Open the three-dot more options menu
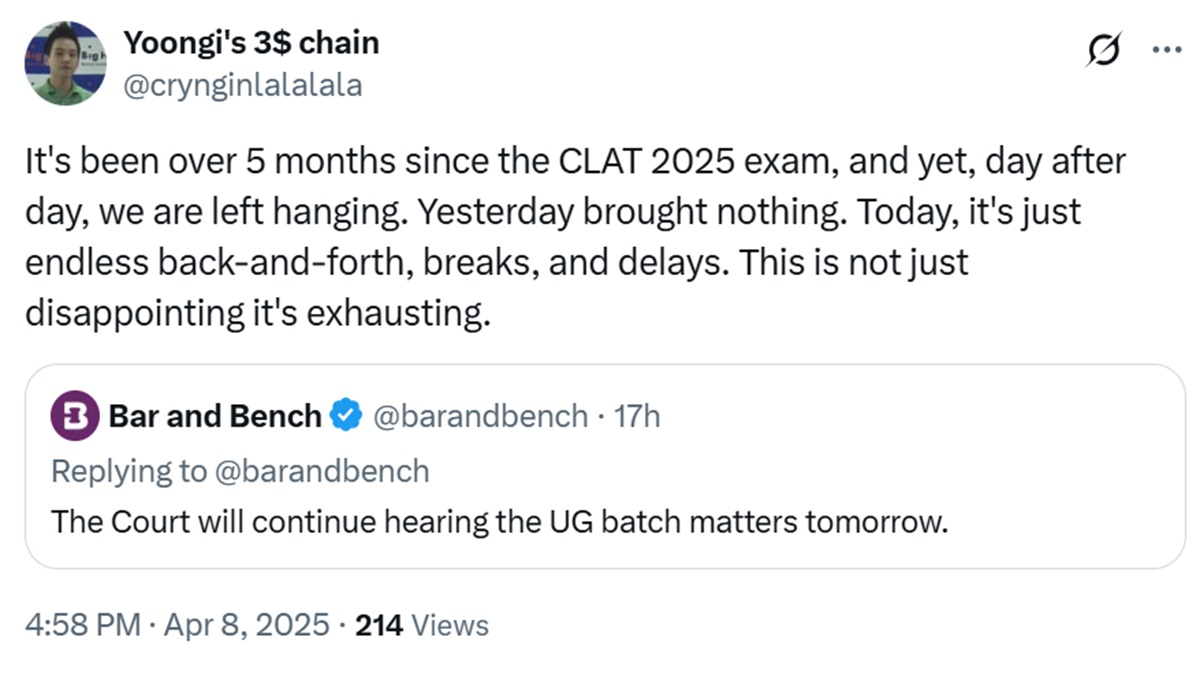Screen dimensions: 1200x675 (x=1166, y=50)
